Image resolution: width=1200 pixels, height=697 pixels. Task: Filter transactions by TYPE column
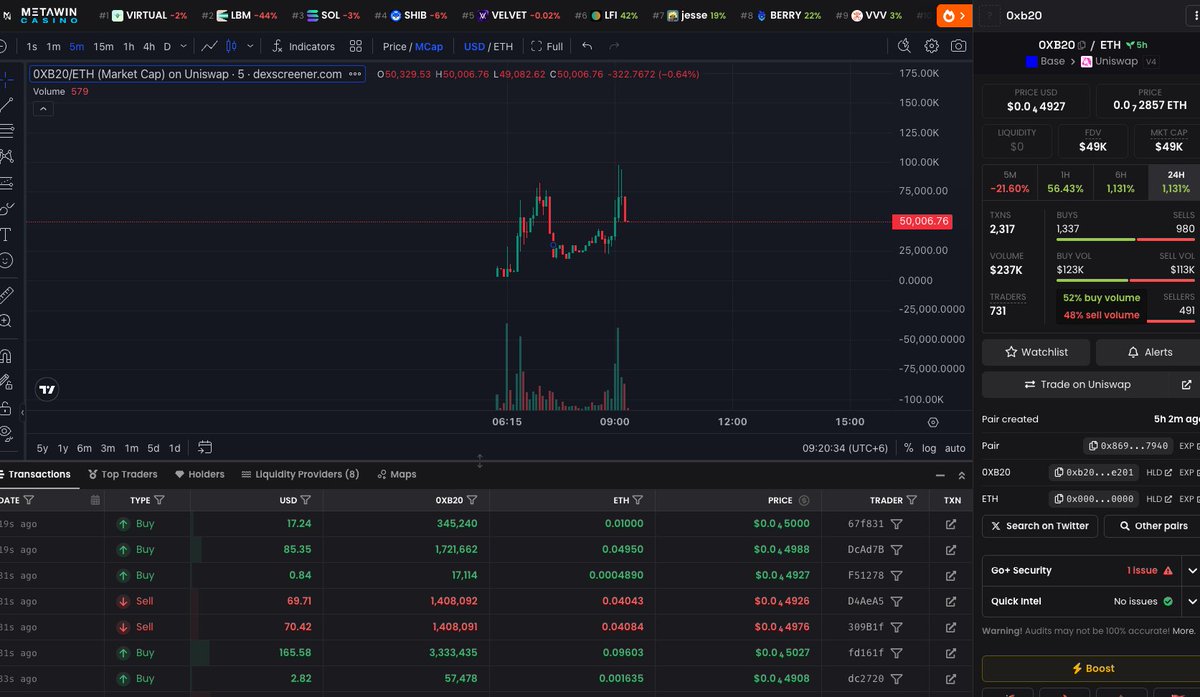160,500
